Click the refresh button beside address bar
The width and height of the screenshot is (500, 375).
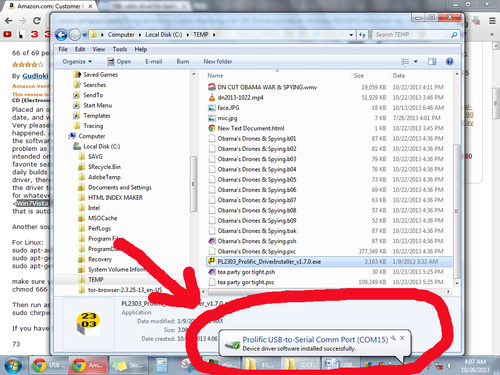362,35
